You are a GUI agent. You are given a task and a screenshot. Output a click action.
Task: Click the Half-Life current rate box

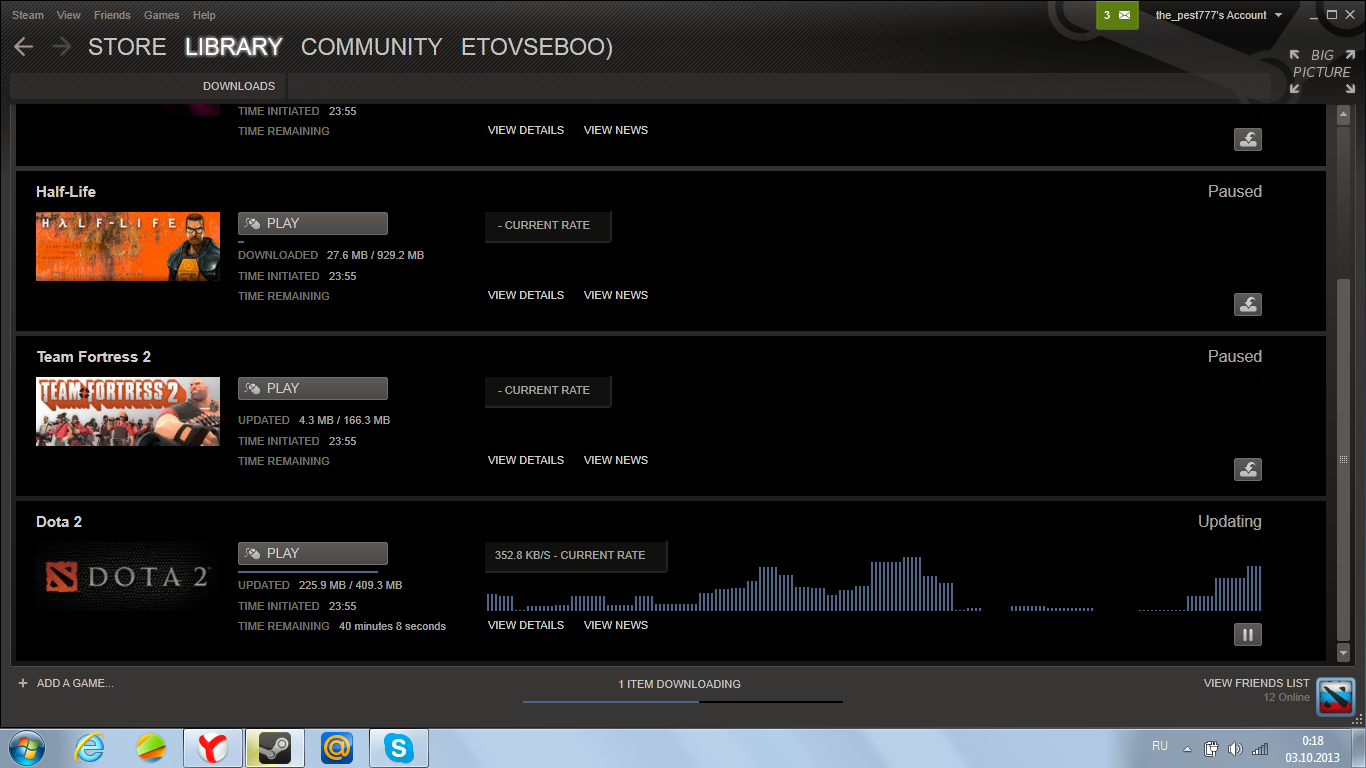548,226
